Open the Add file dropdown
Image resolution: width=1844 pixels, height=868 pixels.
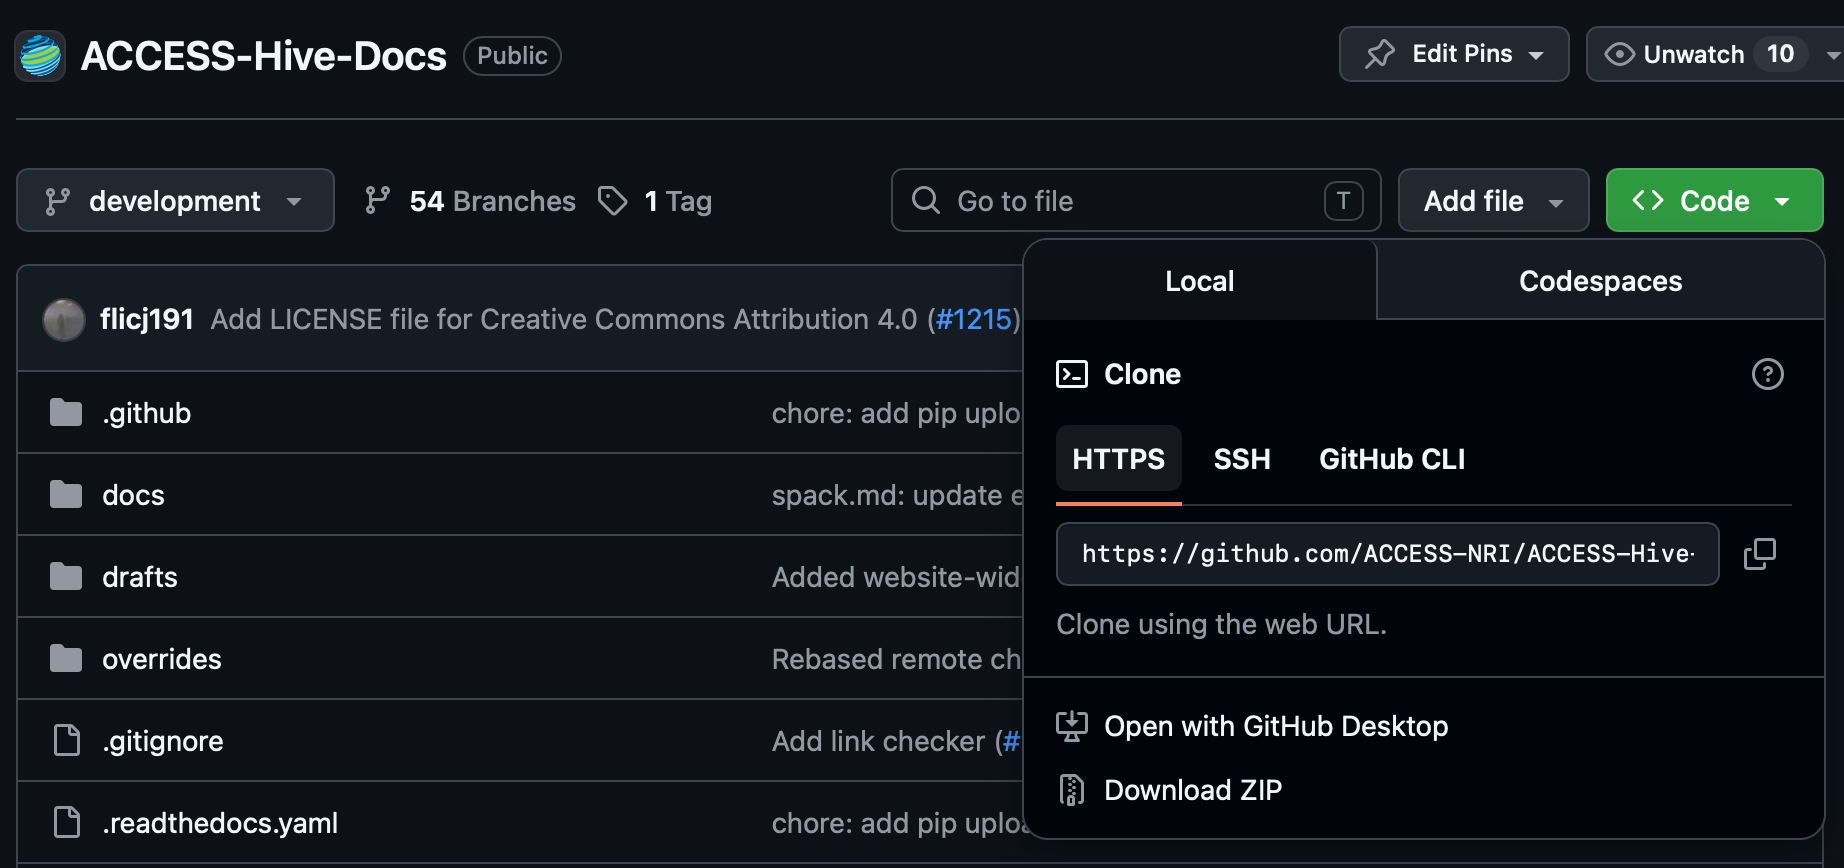coord(1493,200)
